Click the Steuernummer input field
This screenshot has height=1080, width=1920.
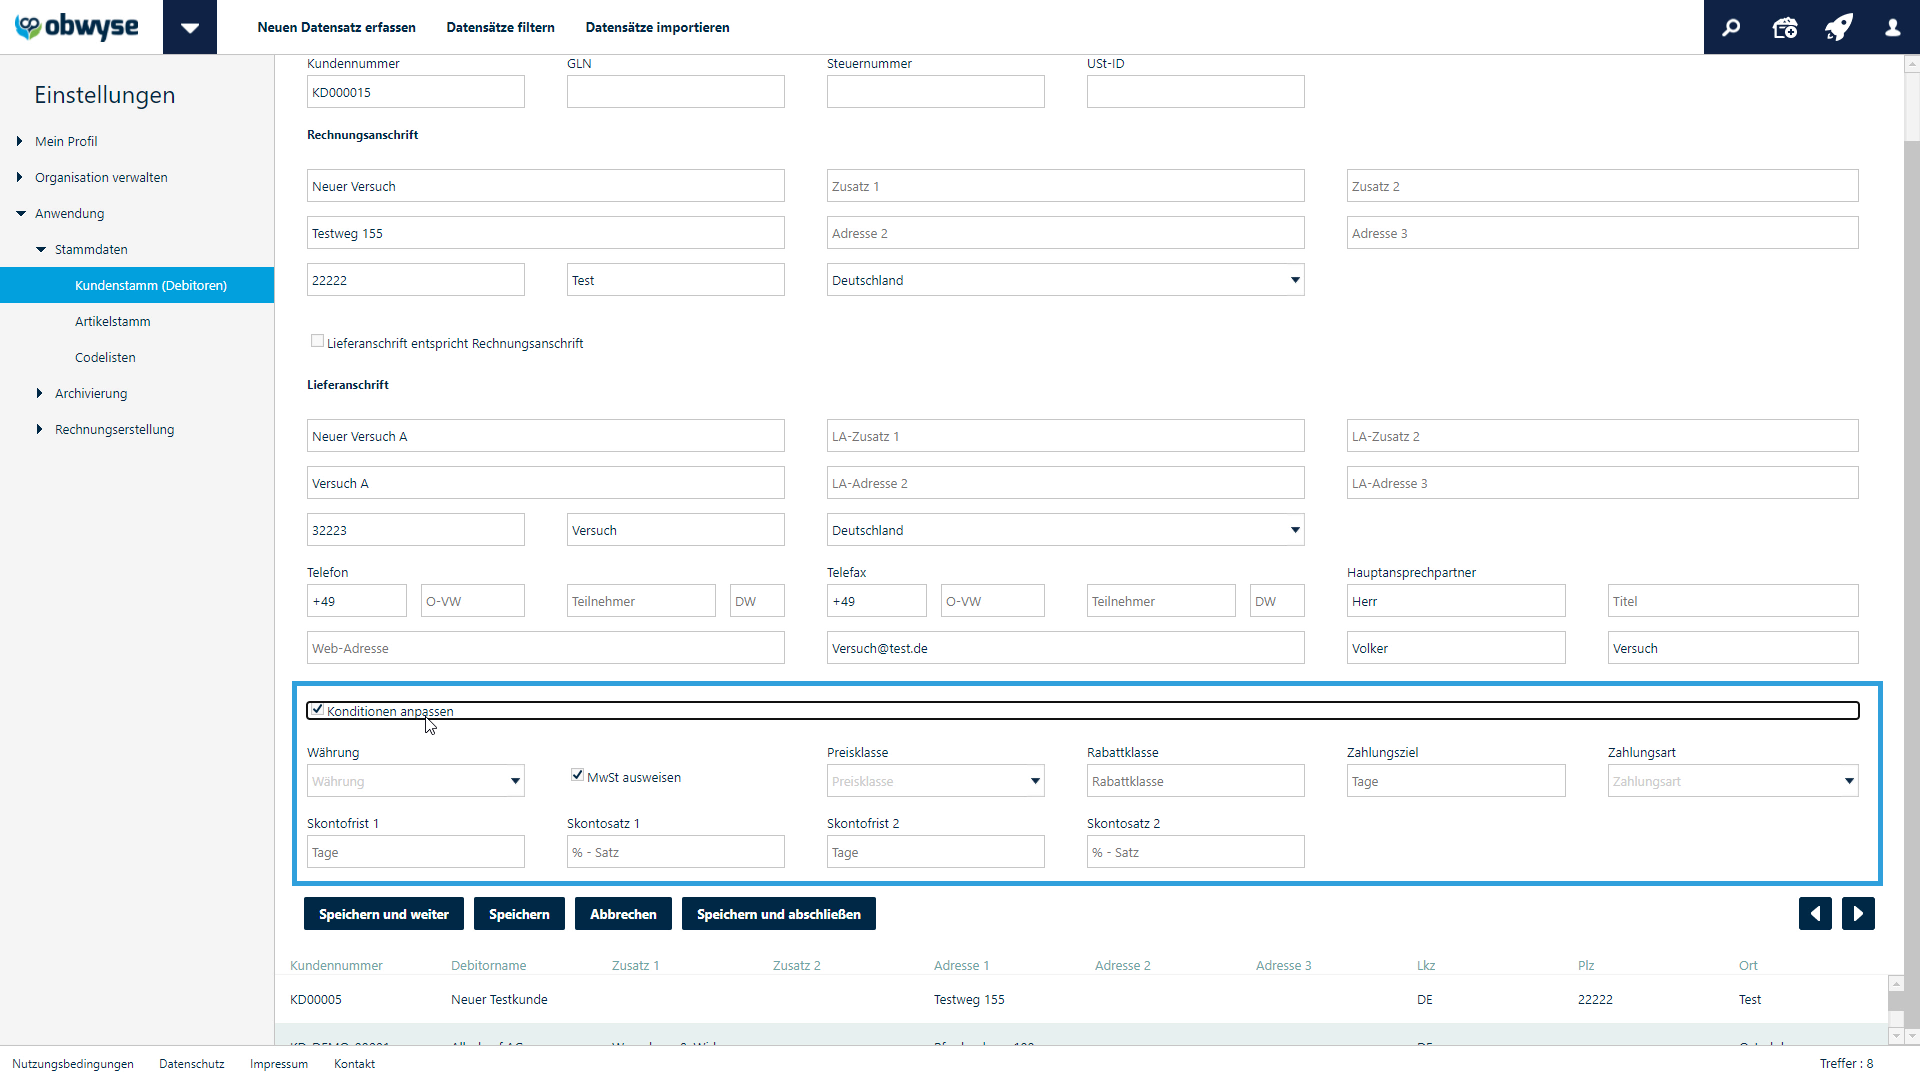935,92
